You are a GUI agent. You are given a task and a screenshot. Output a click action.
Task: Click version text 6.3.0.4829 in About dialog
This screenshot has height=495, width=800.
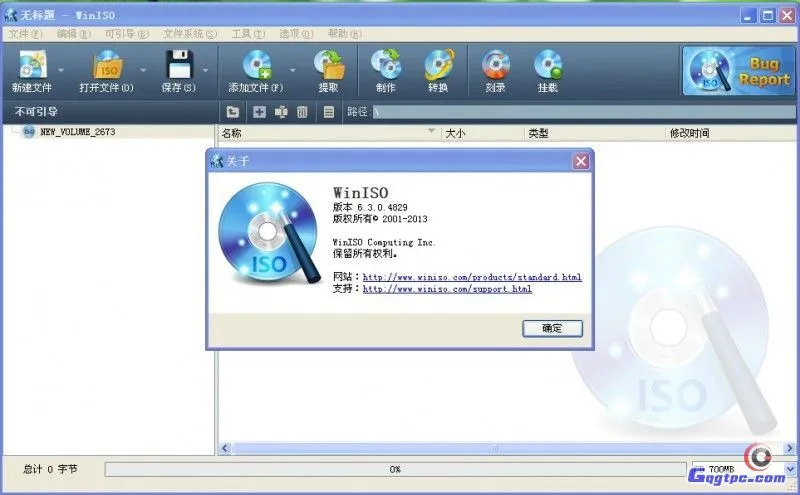pyautogui.click(x=382, y=208)
